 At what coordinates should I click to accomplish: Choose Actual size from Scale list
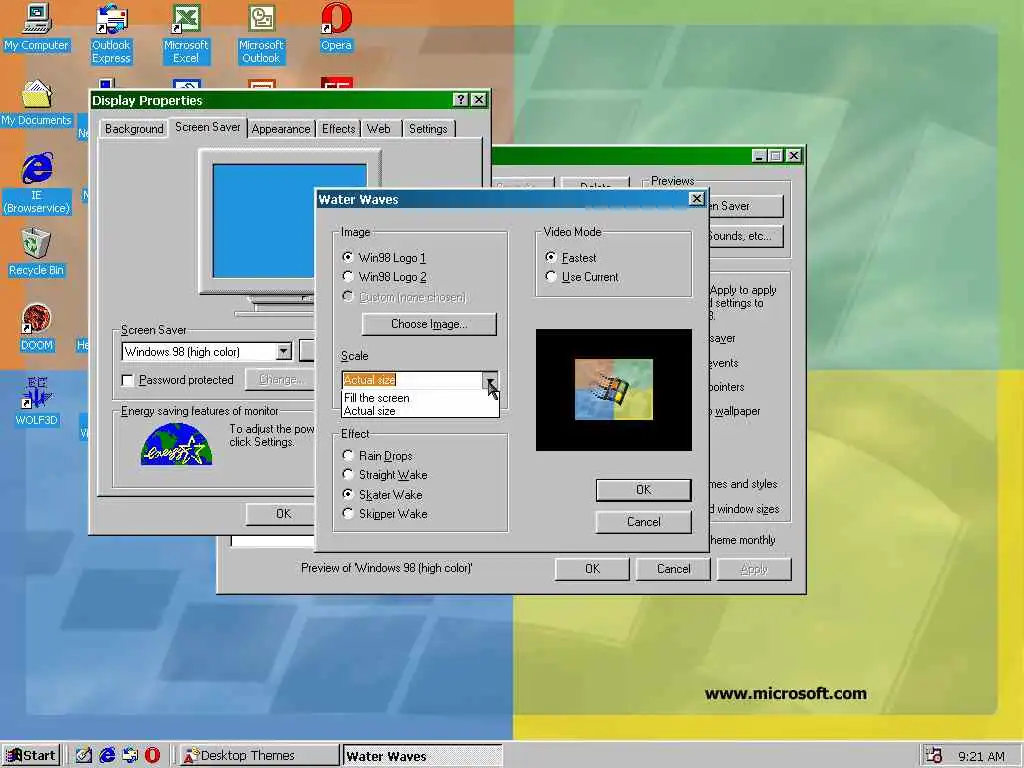point(420,411)
